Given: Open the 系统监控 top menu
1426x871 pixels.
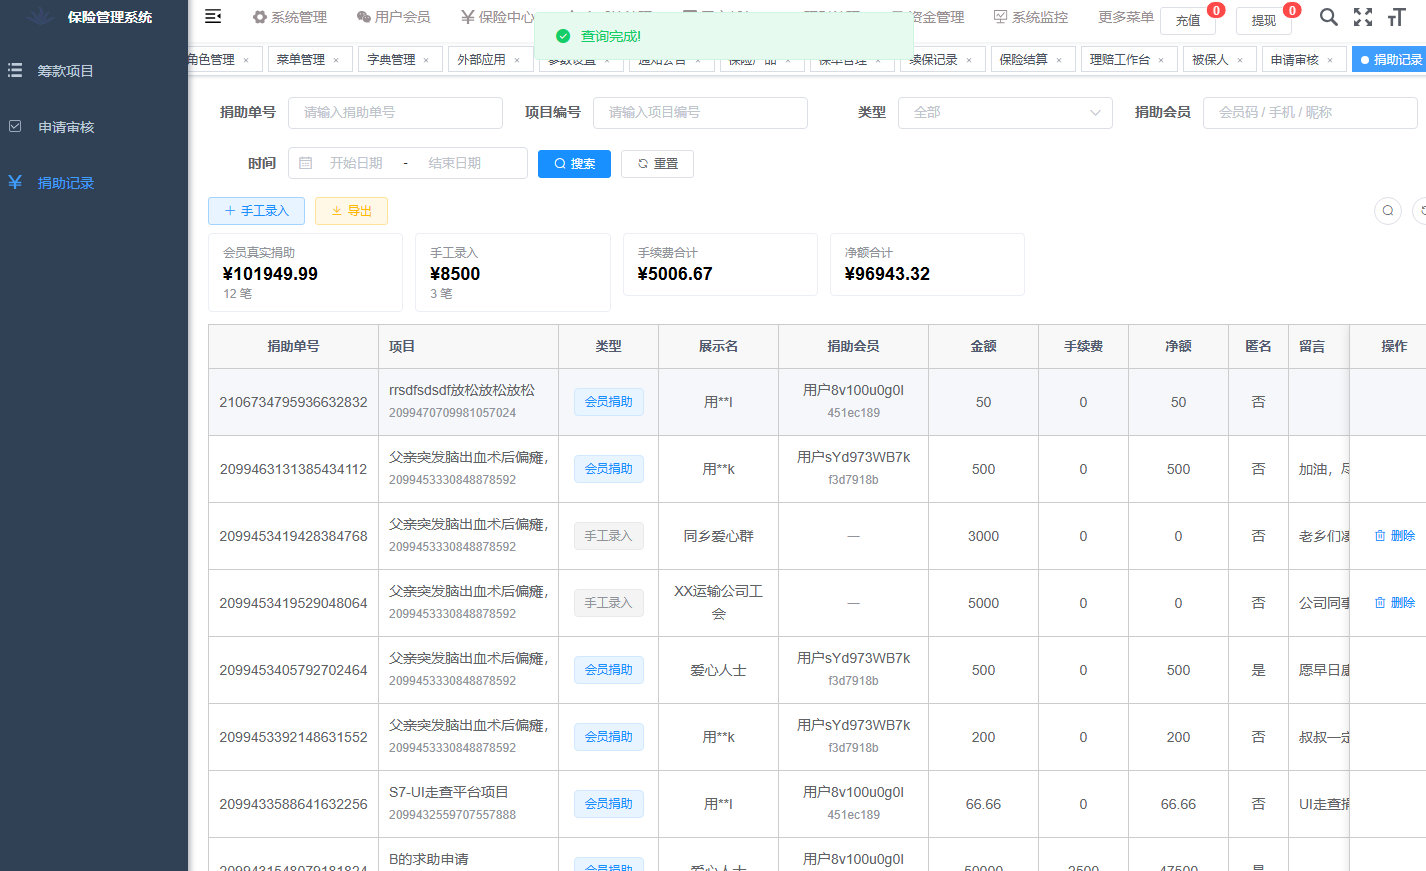Looking at the screenshot, I should click(x=1030, y=17).
